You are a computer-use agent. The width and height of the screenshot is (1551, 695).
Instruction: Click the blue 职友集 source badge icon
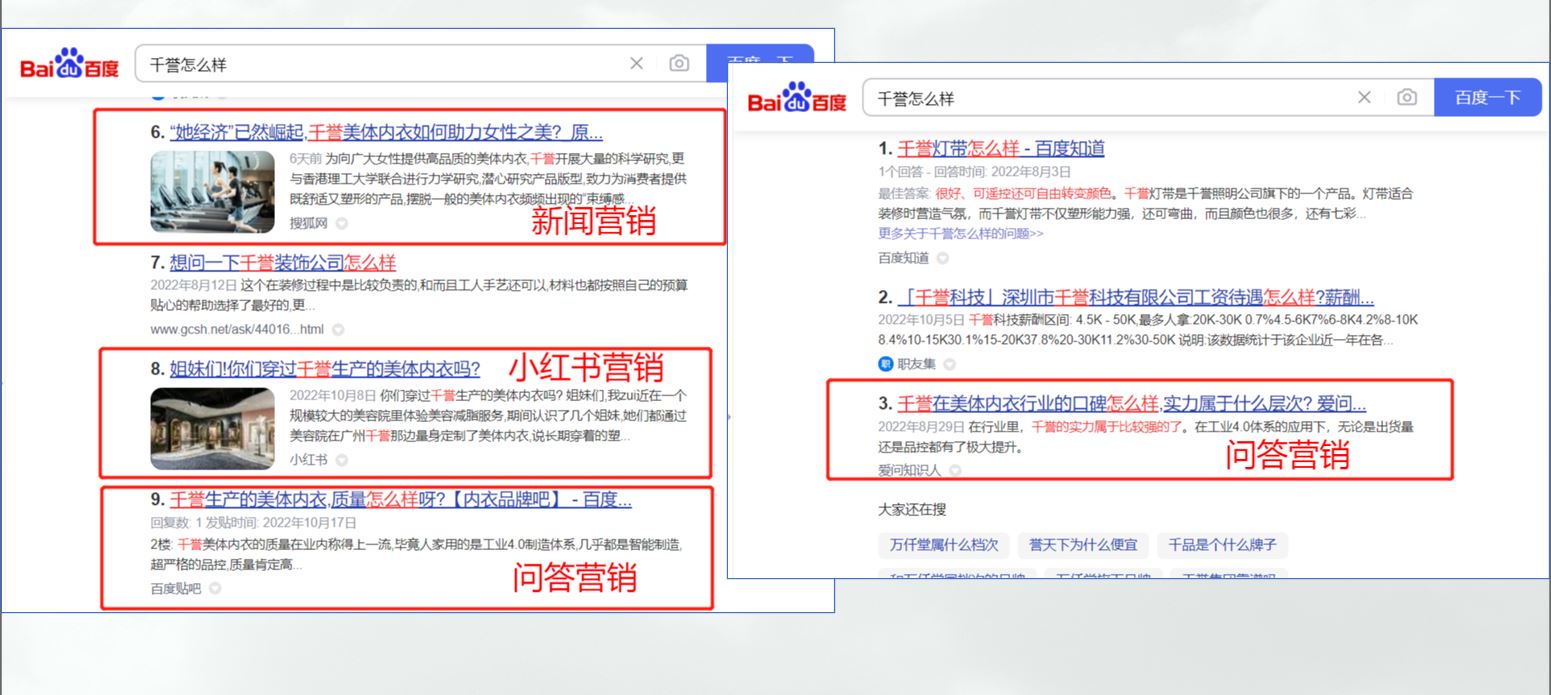[x=885, y=364]
